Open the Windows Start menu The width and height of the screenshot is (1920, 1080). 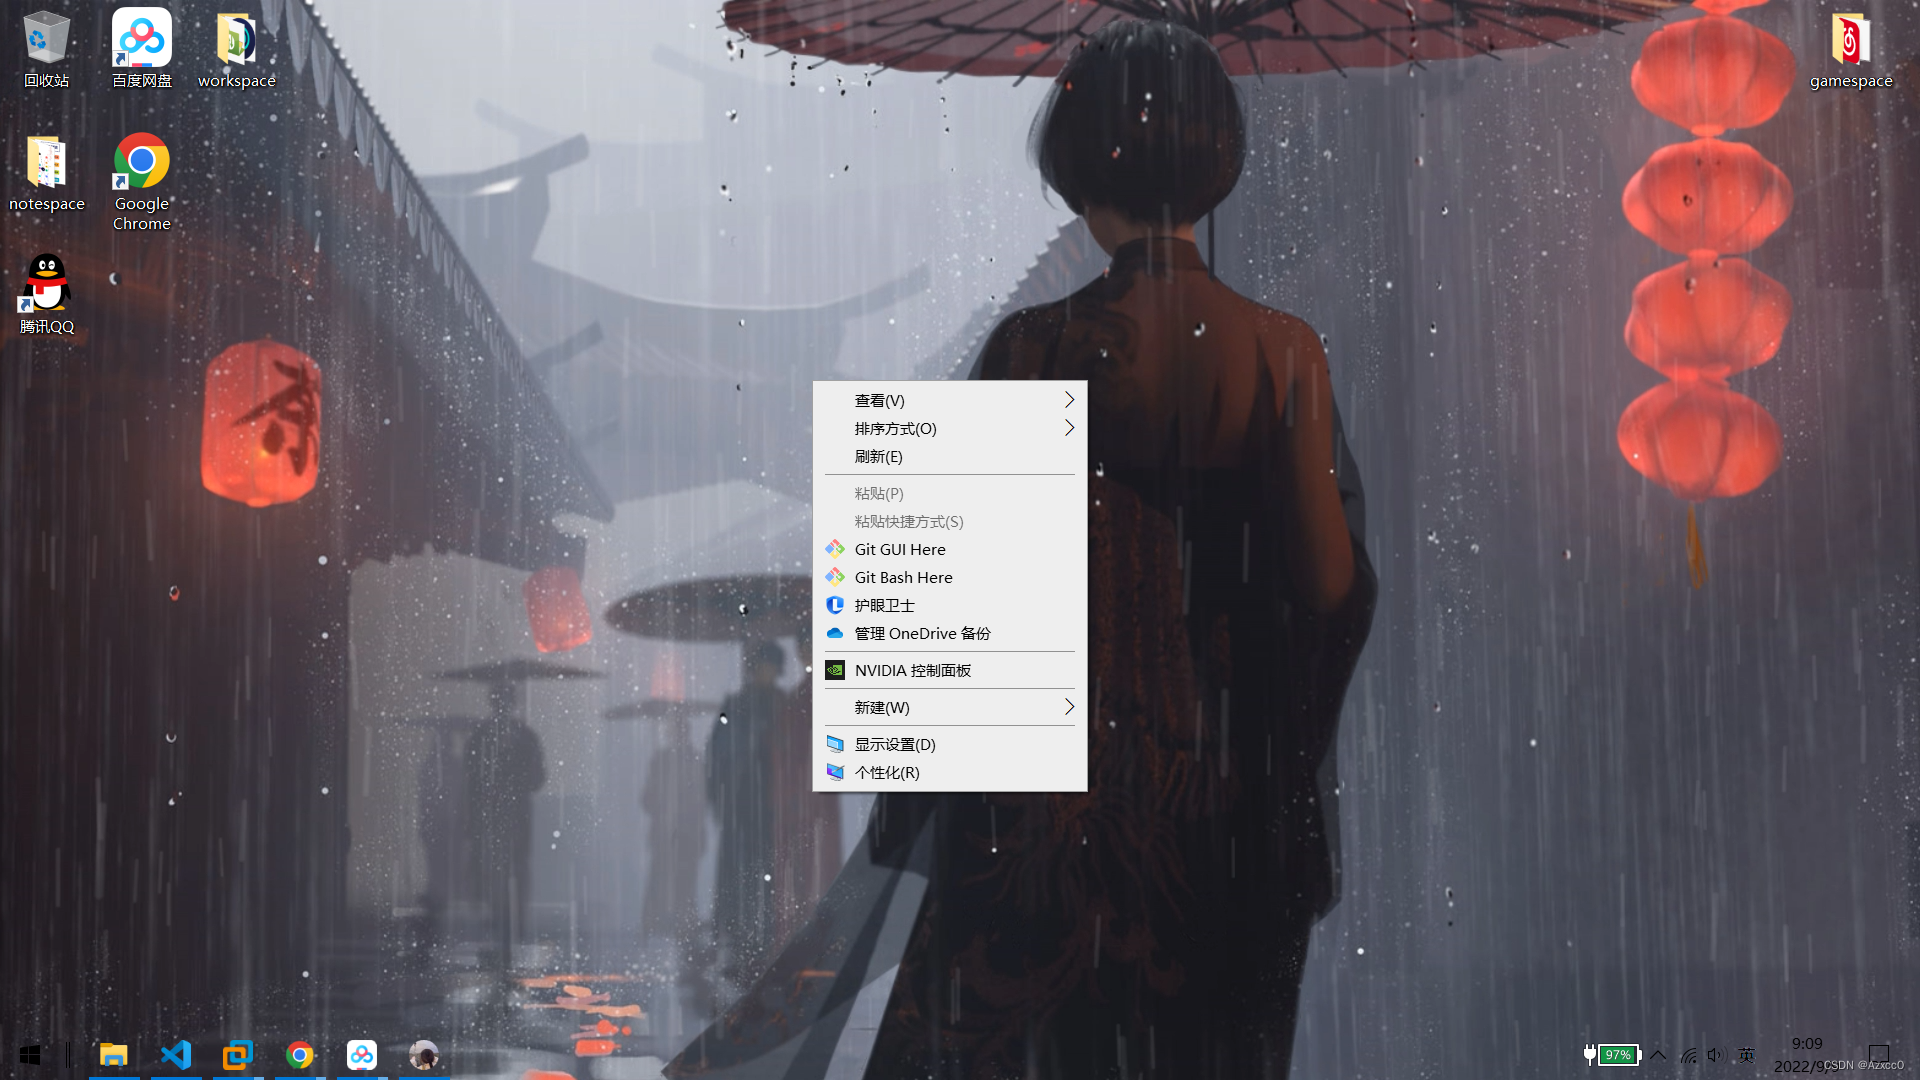30,1055
